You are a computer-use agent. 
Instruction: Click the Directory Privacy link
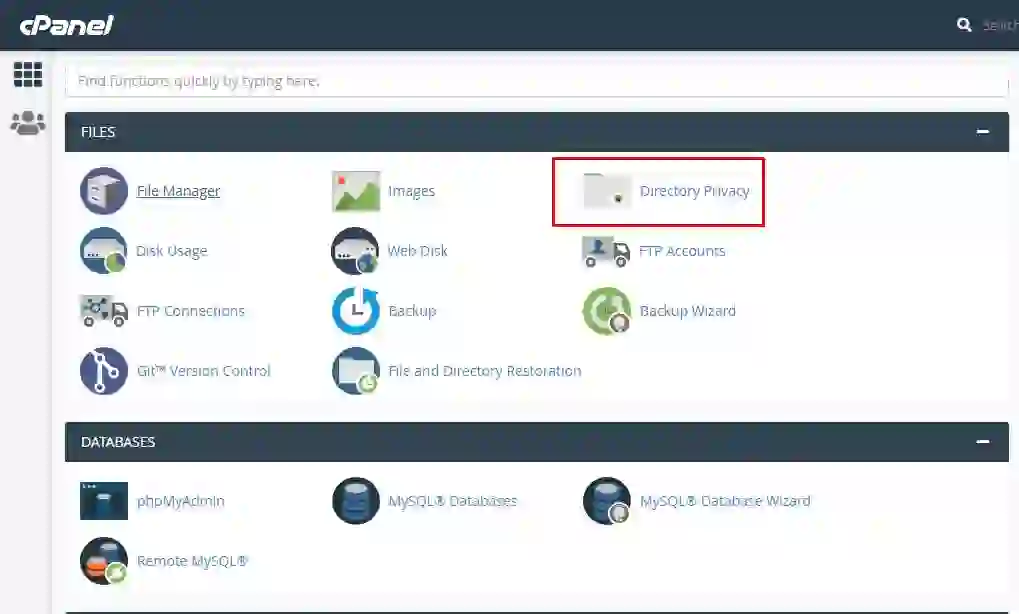click(x=695, y=191)
